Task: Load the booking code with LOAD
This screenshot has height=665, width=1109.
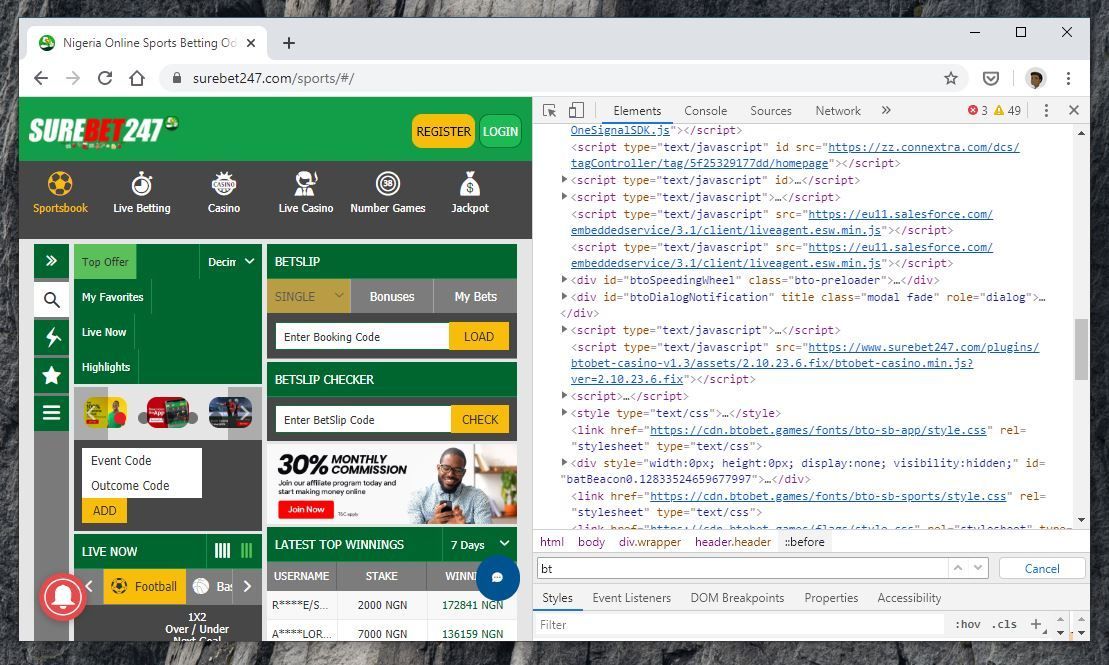Action: [479, 337]
